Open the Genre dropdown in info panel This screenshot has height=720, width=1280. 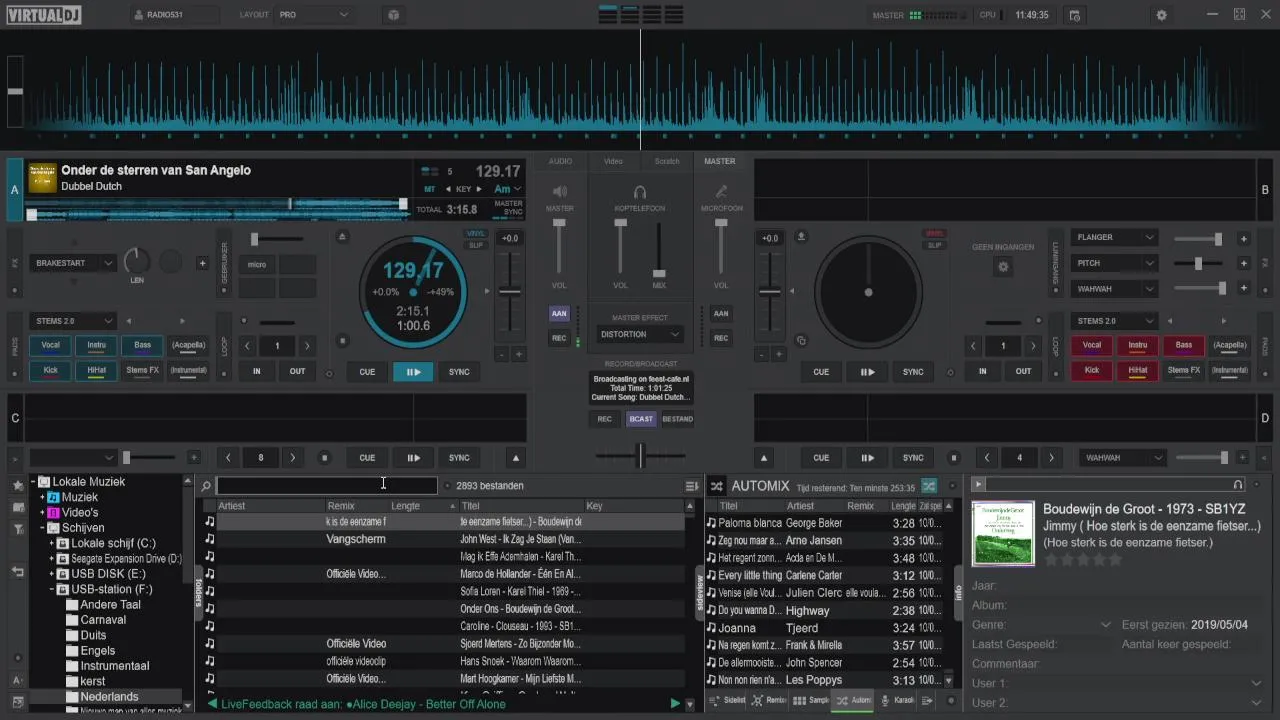click(1106, 625)
